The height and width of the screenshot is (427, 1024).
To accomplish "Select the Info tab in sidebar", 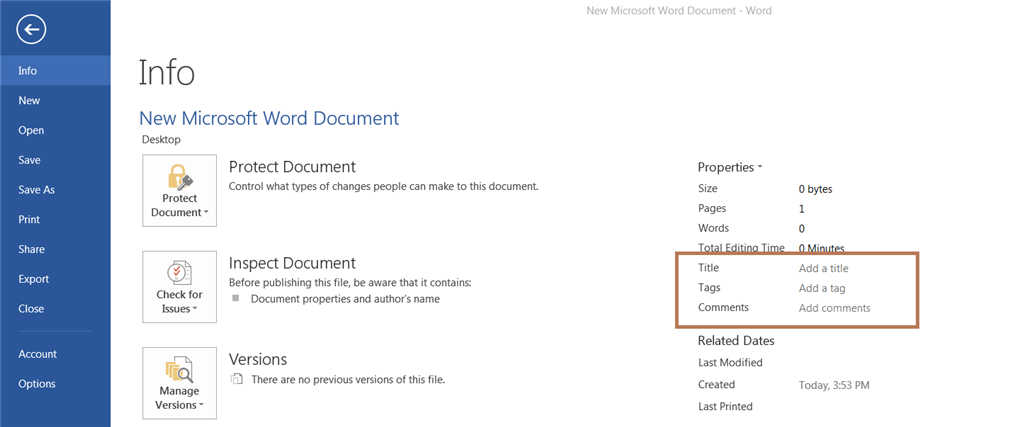I will pos(55,71).
